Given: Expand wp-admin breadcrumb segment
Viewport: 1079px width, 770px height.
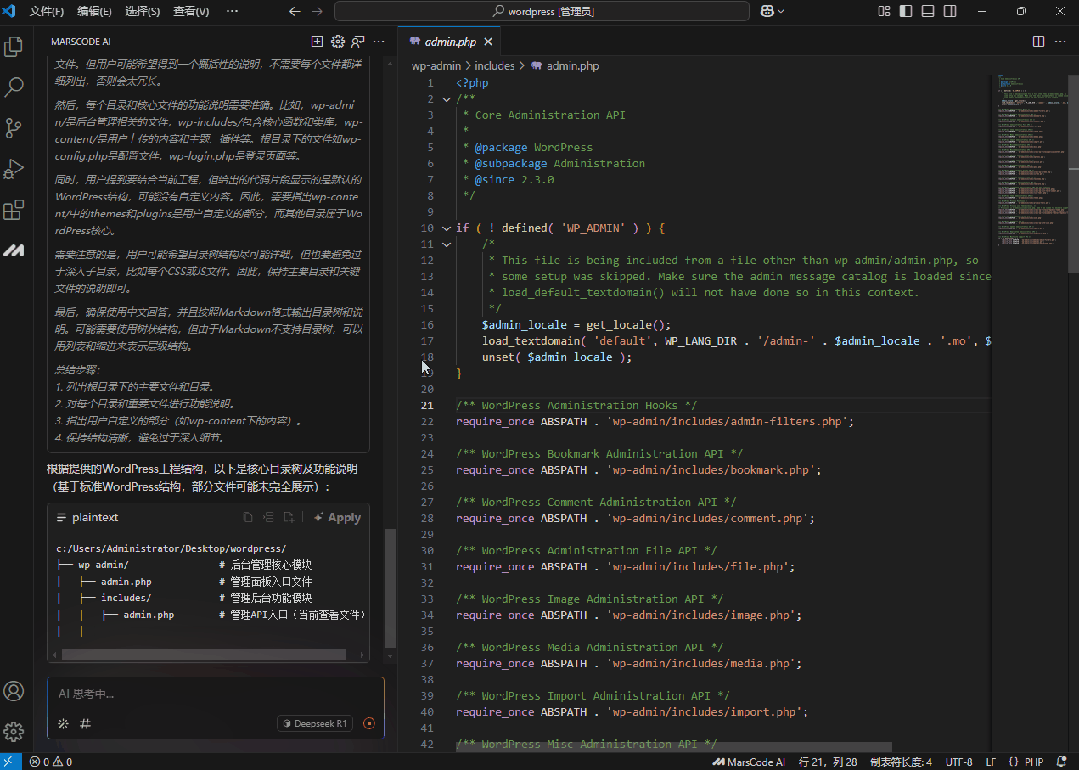Looking at the screenshot, I should pos(436,66).
